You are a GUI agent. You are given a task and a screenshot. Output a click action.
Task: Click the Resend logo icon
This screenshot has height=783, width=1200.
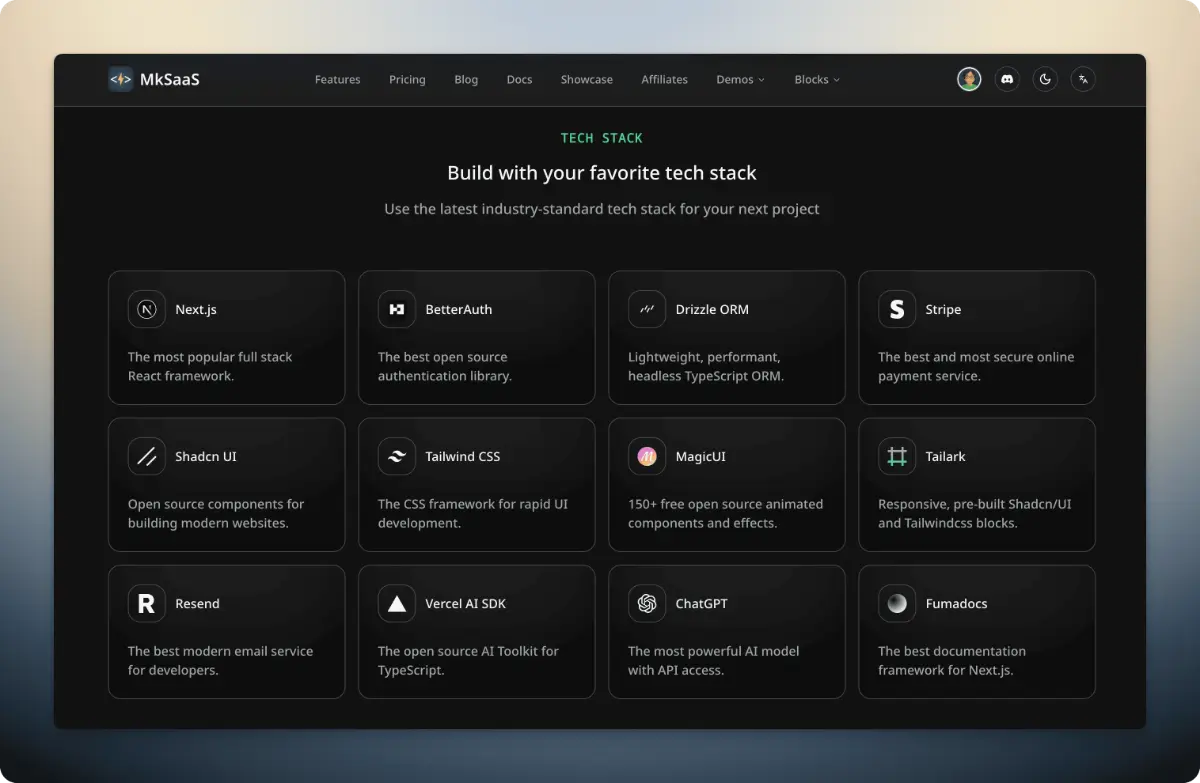point(147,603)
